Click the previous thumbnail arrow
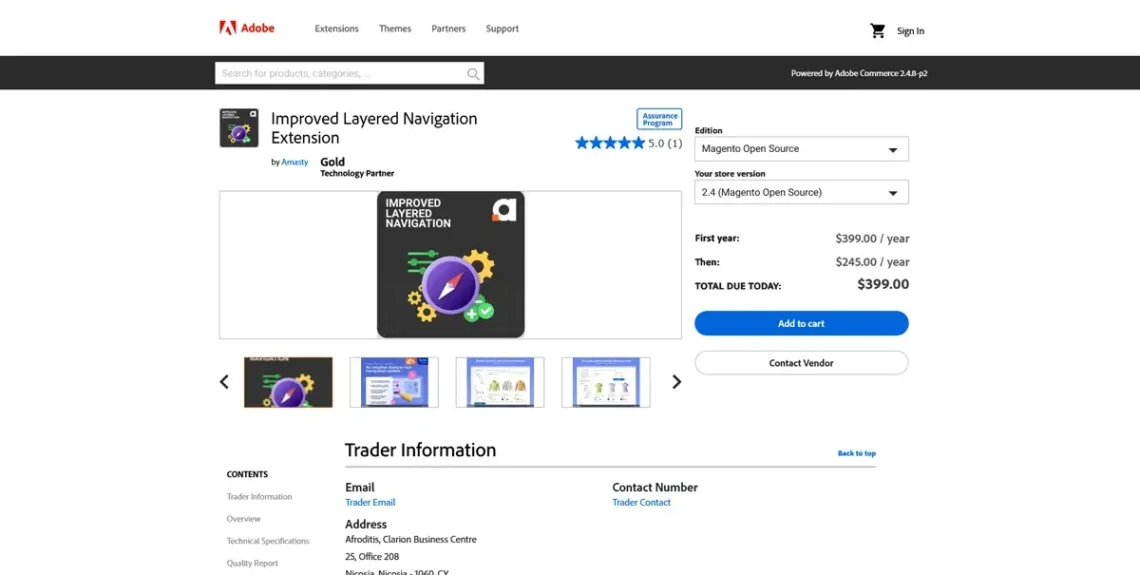 224,382
